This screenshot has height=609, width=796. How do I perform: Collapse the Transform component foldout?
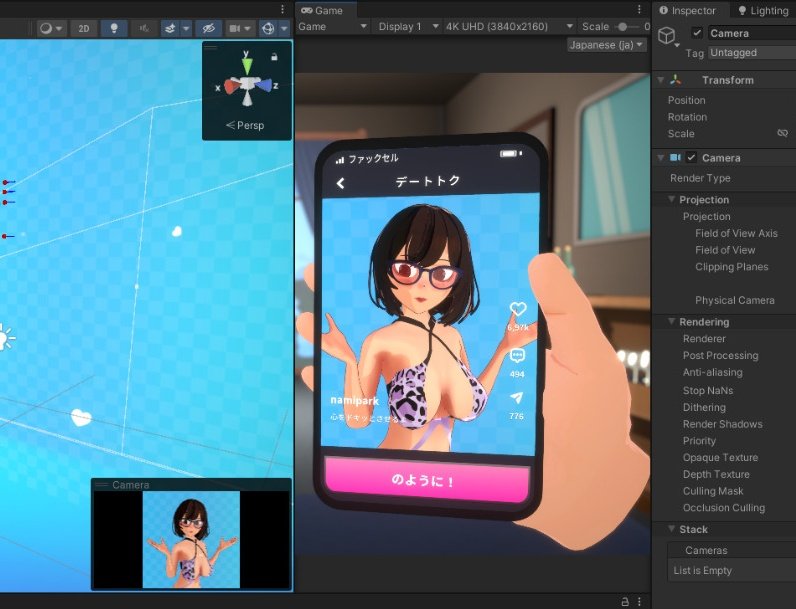coord(661,80)
